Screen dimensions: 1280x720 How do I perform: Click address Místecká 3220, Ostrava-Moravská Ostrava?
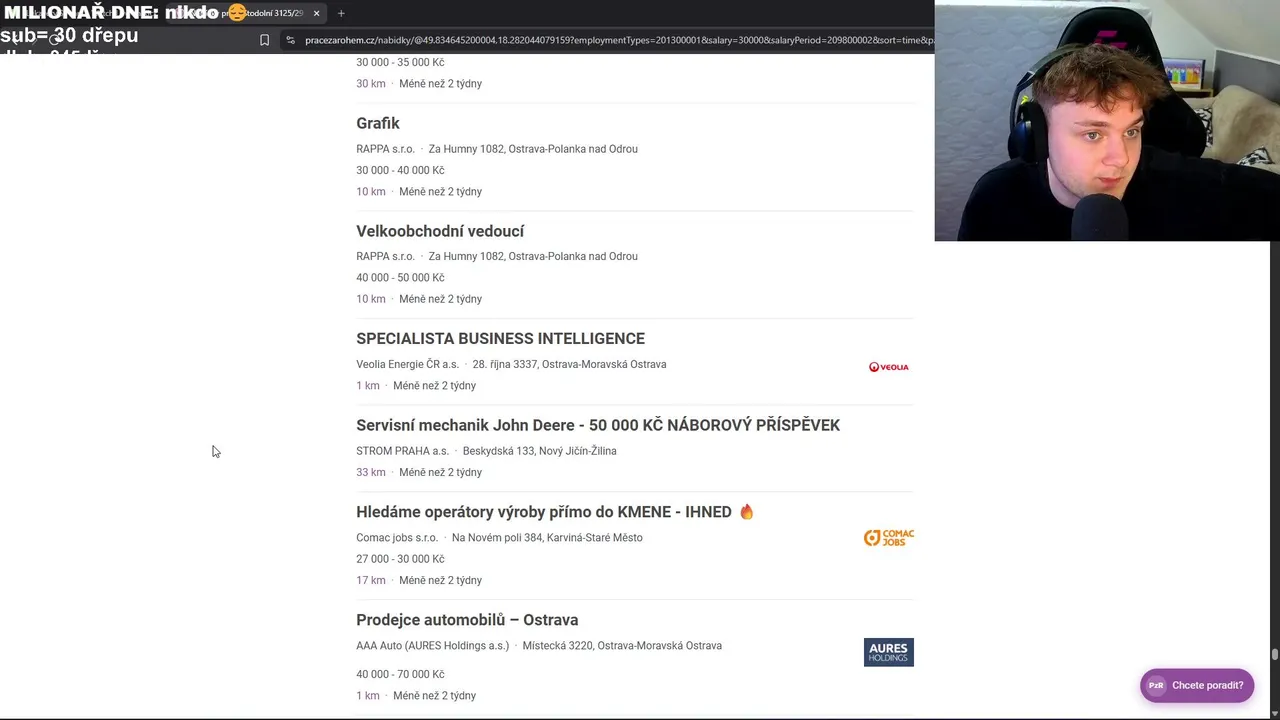(x=622, y=646)
